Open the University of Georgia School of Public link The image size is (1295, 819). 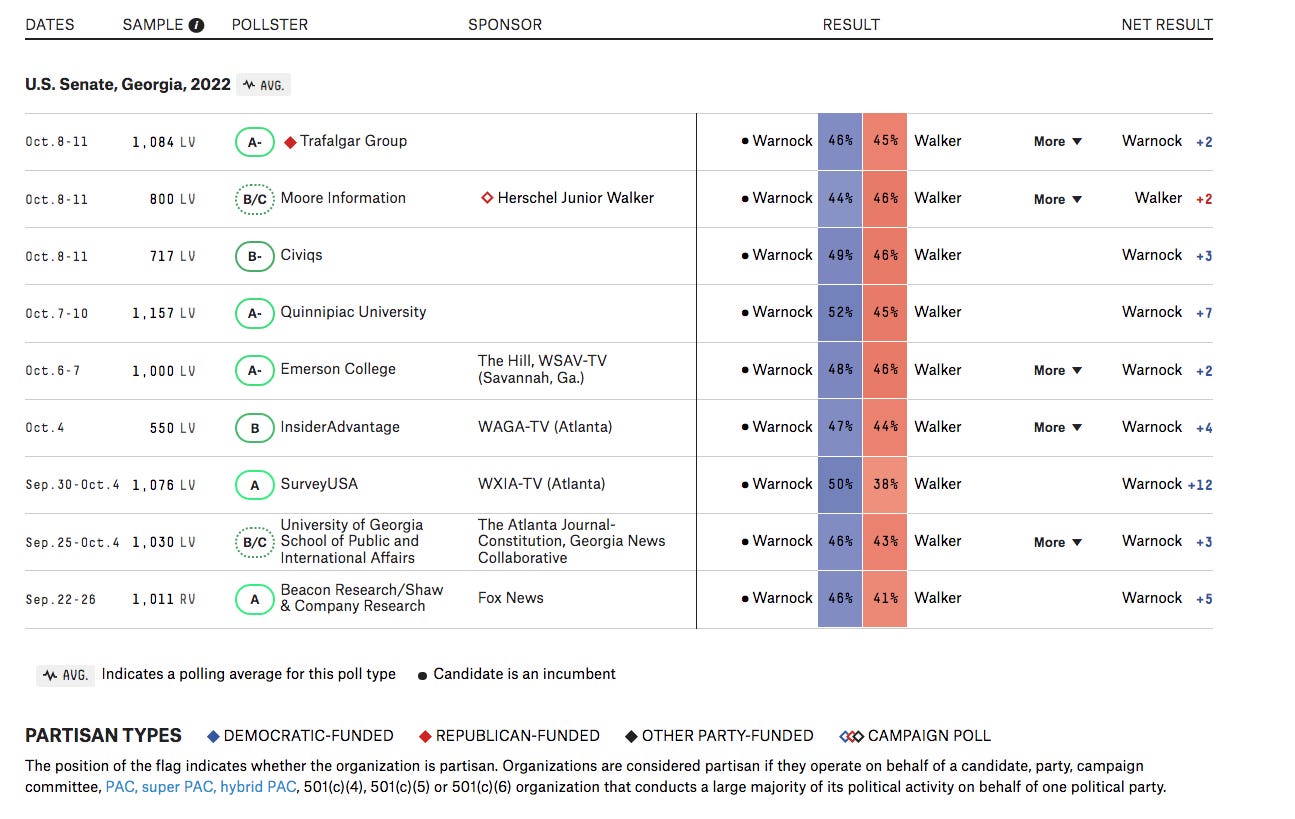click(x=351, y=541)
